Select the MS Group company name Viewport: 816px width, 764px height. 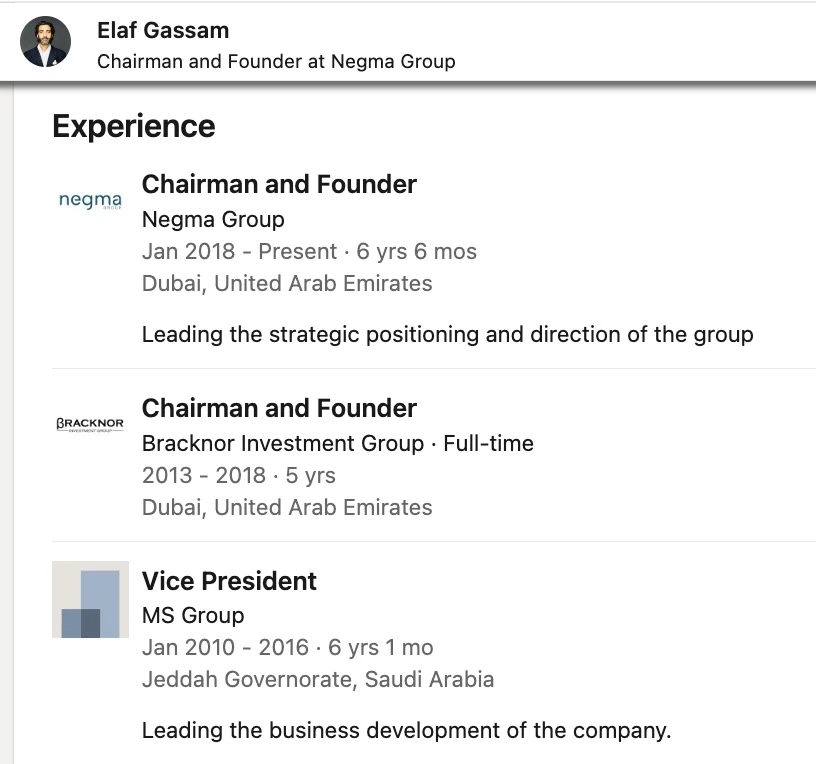(x=193, y=616)
